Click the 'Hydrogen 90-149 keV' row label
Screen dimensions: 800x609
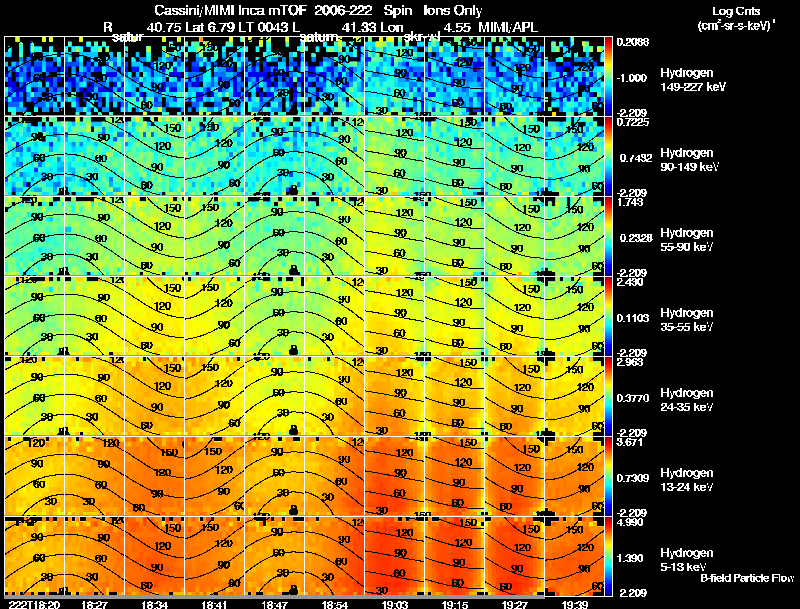click(690, 160)
